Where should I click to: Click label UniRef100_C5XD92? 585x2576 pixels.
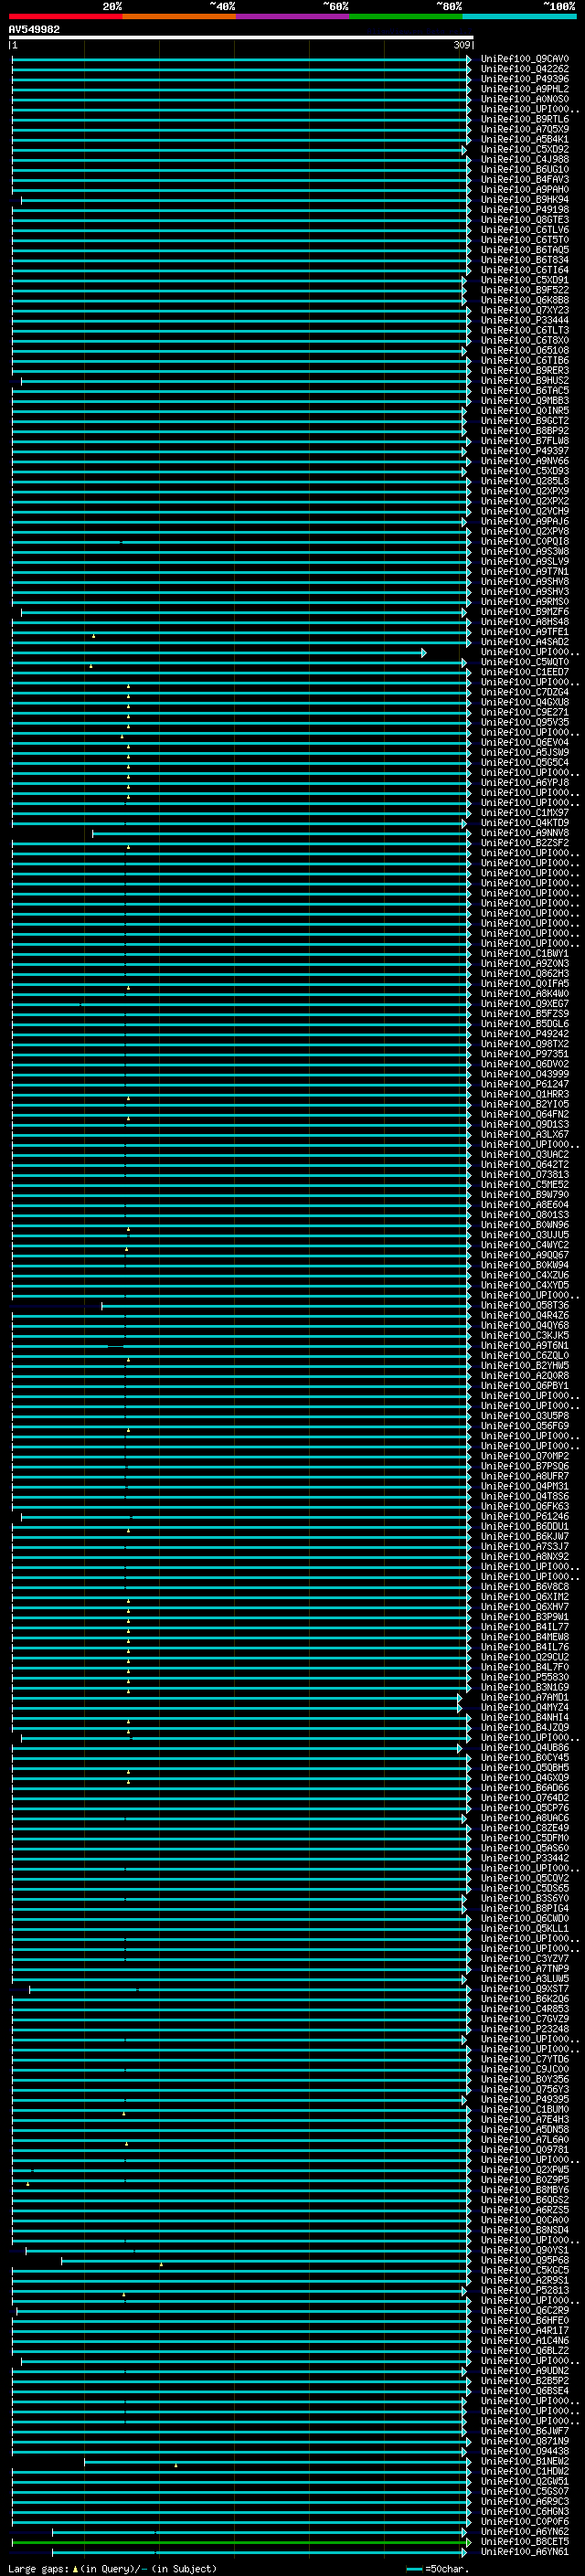tap(525, 149)
